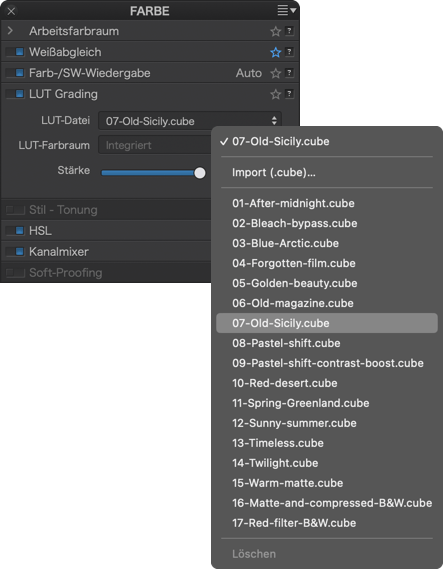Screen dimensions: 443x569
Task: Select 03-Blue-Arctic.cube from the list
Action: pyautogui.click(x=286, y=243)
